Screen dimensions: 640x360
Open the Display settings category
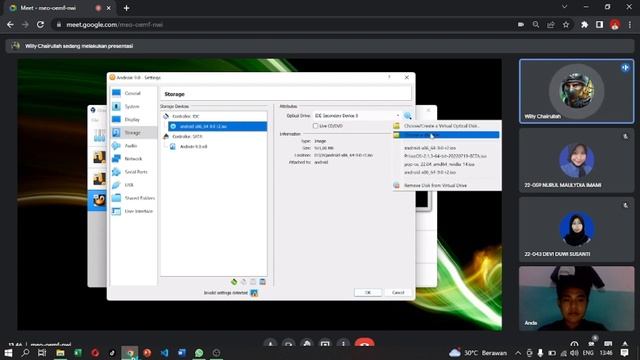(x=133, y=119)
